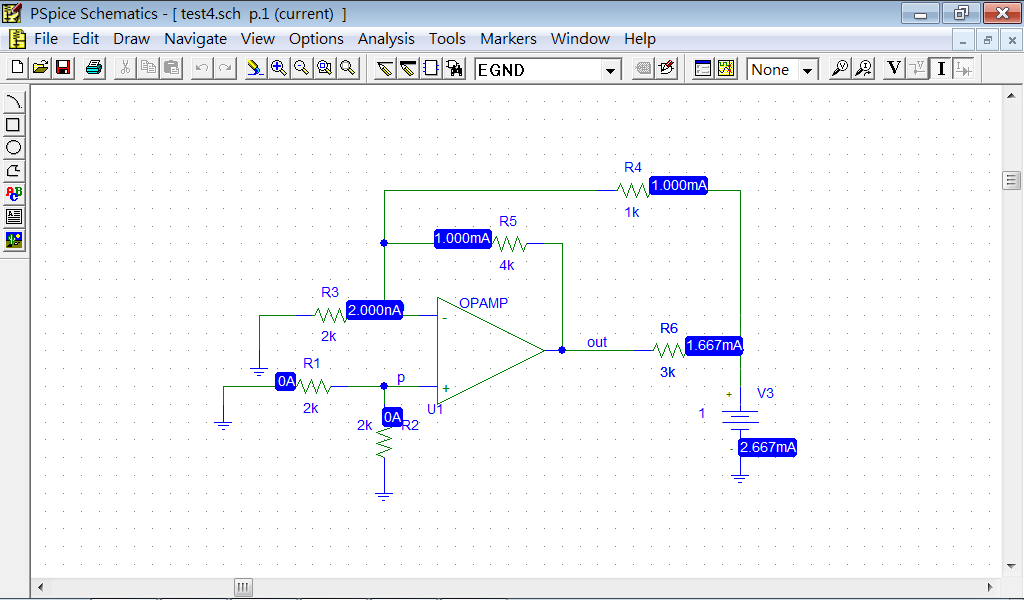Click the Redo arrow icon
Viewport: 1024px width, 600px height.
coord(225,68)
